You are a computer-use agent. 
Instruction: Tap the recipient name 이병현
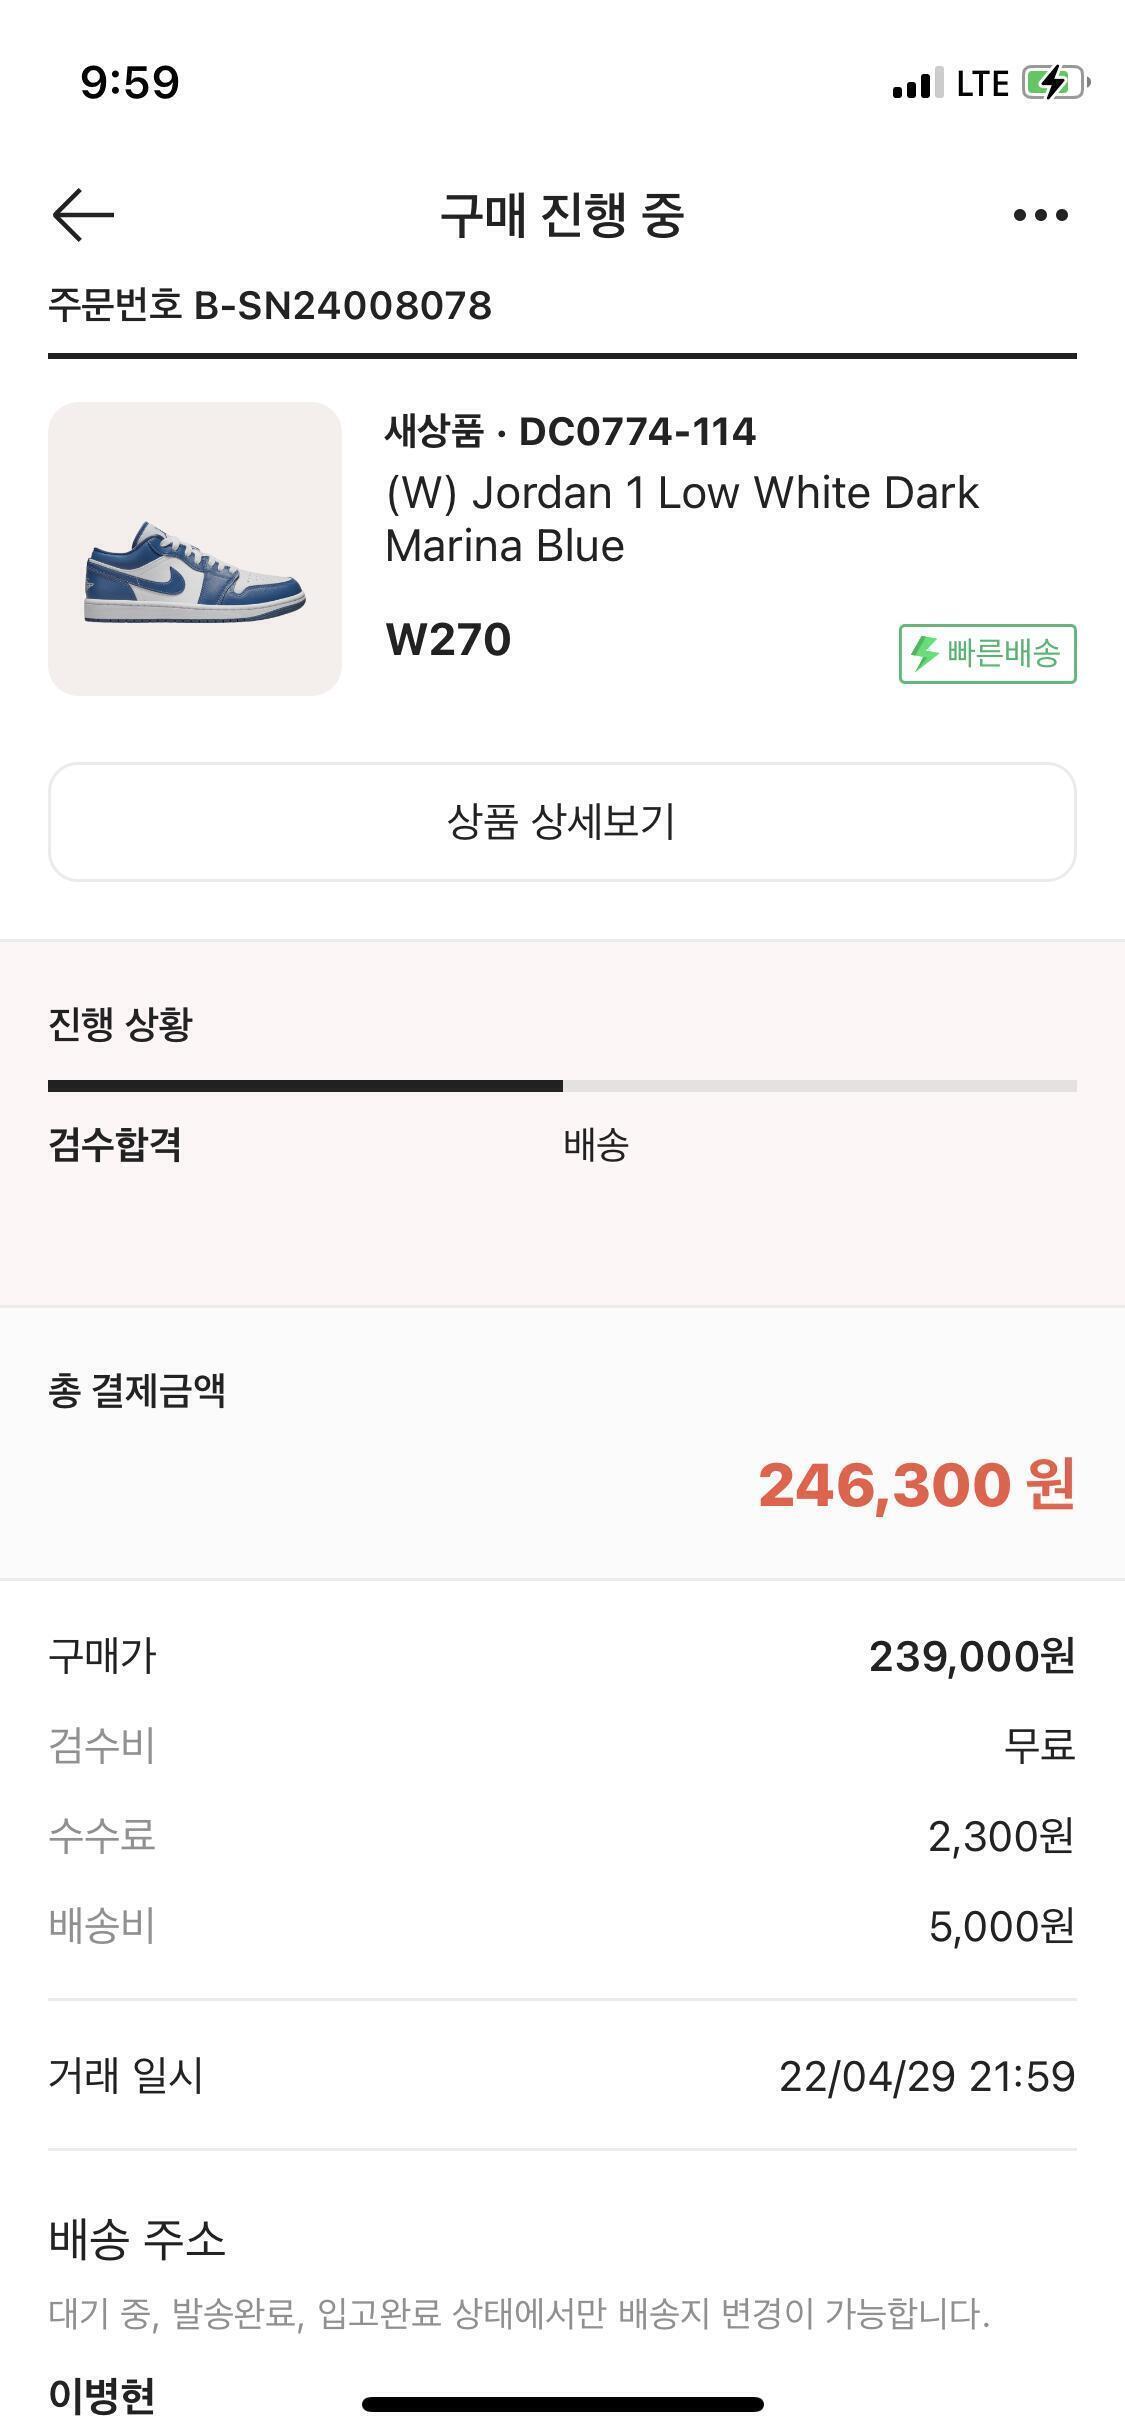tap(102, 2394)
